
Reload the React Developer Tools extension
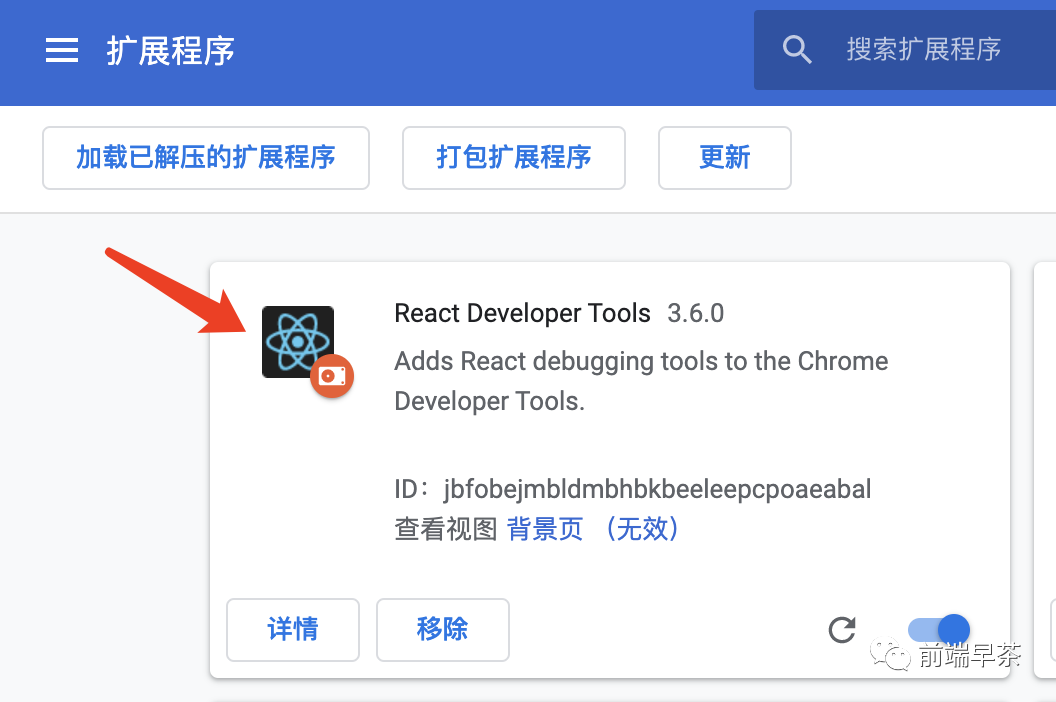[x=842, y=630]
